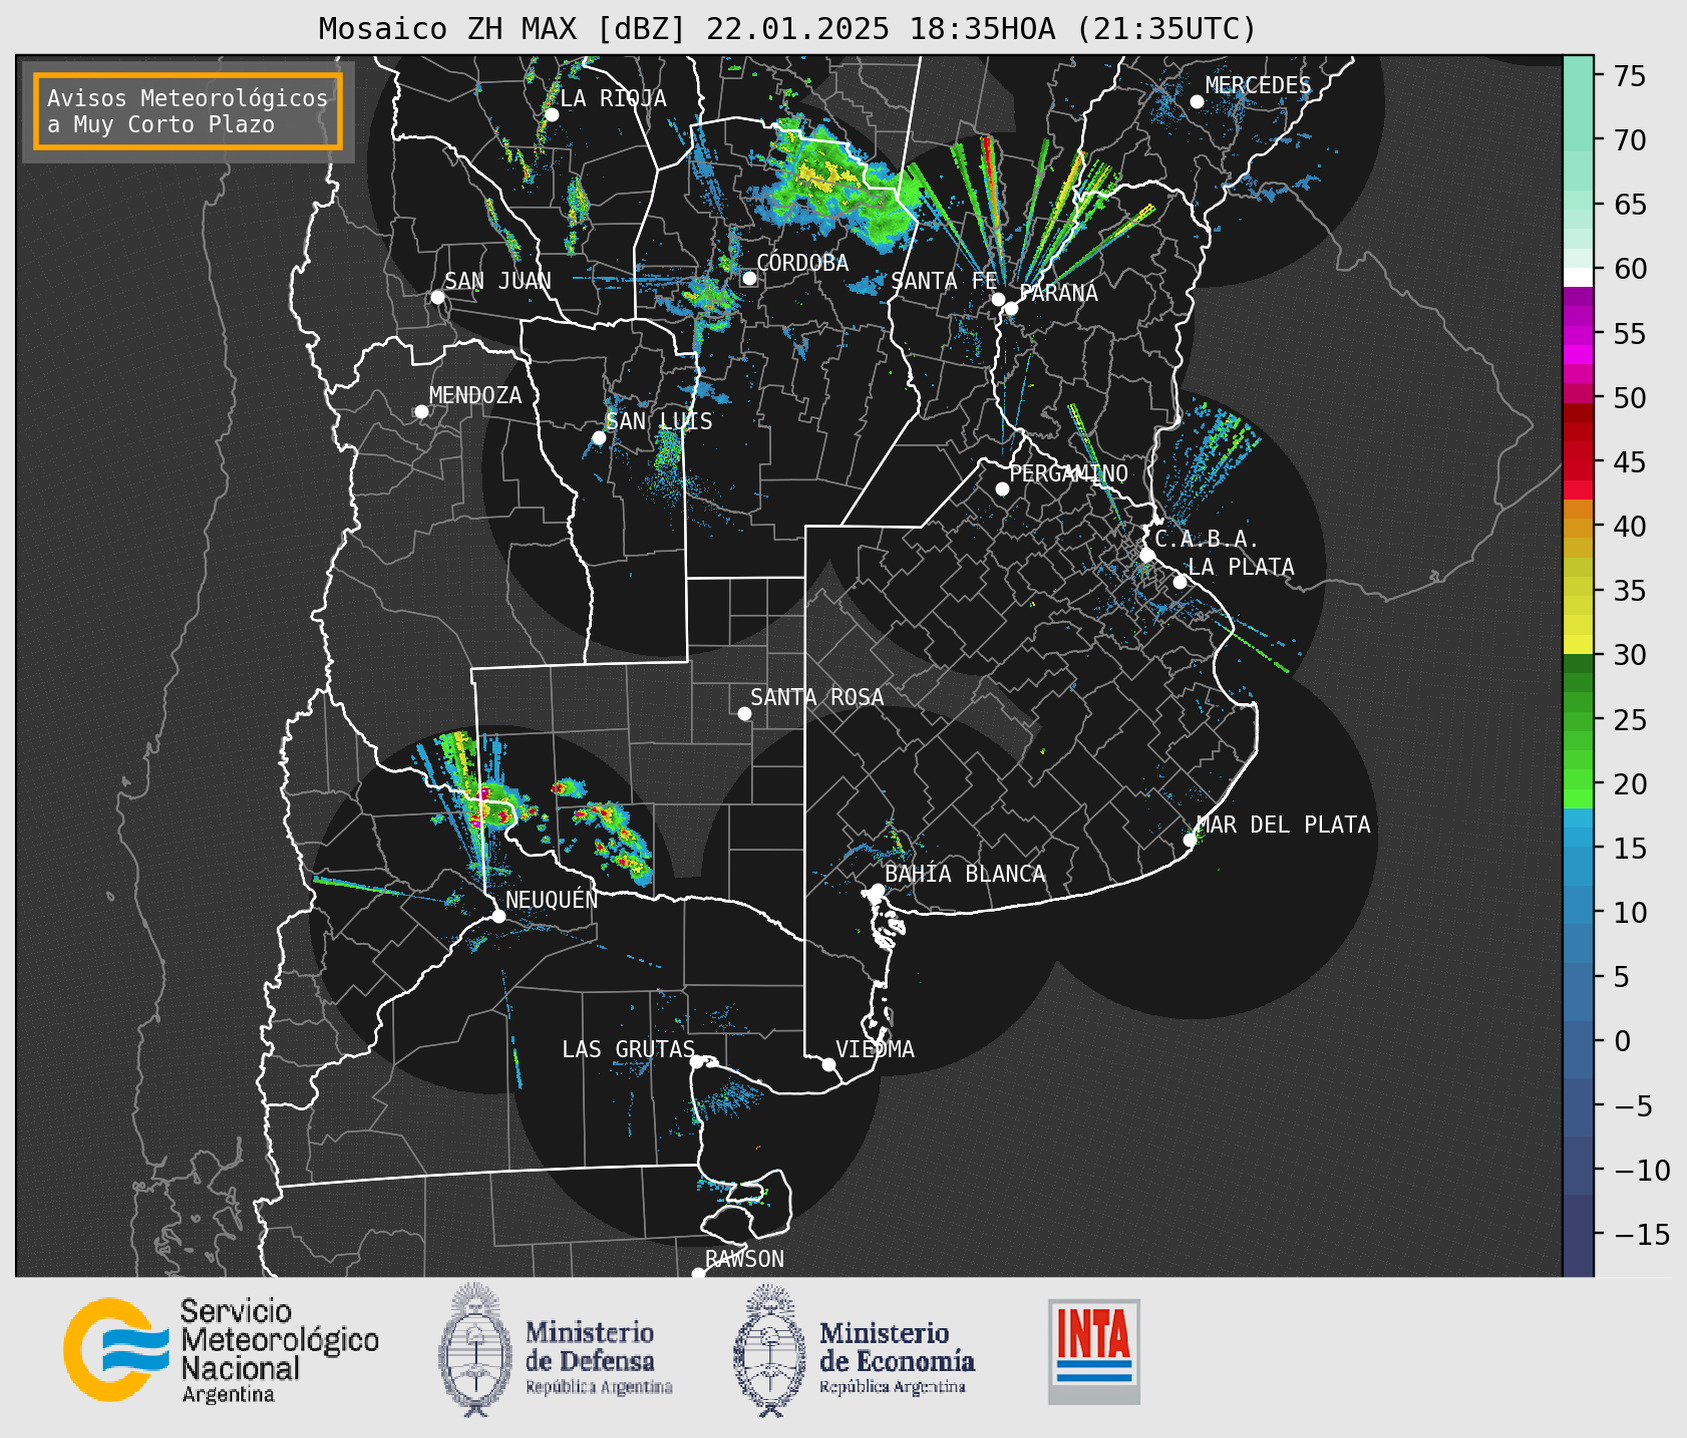Click the Ministerio de Defensa emblem
The image size is (1687, 1438).
click(475, 1350)
